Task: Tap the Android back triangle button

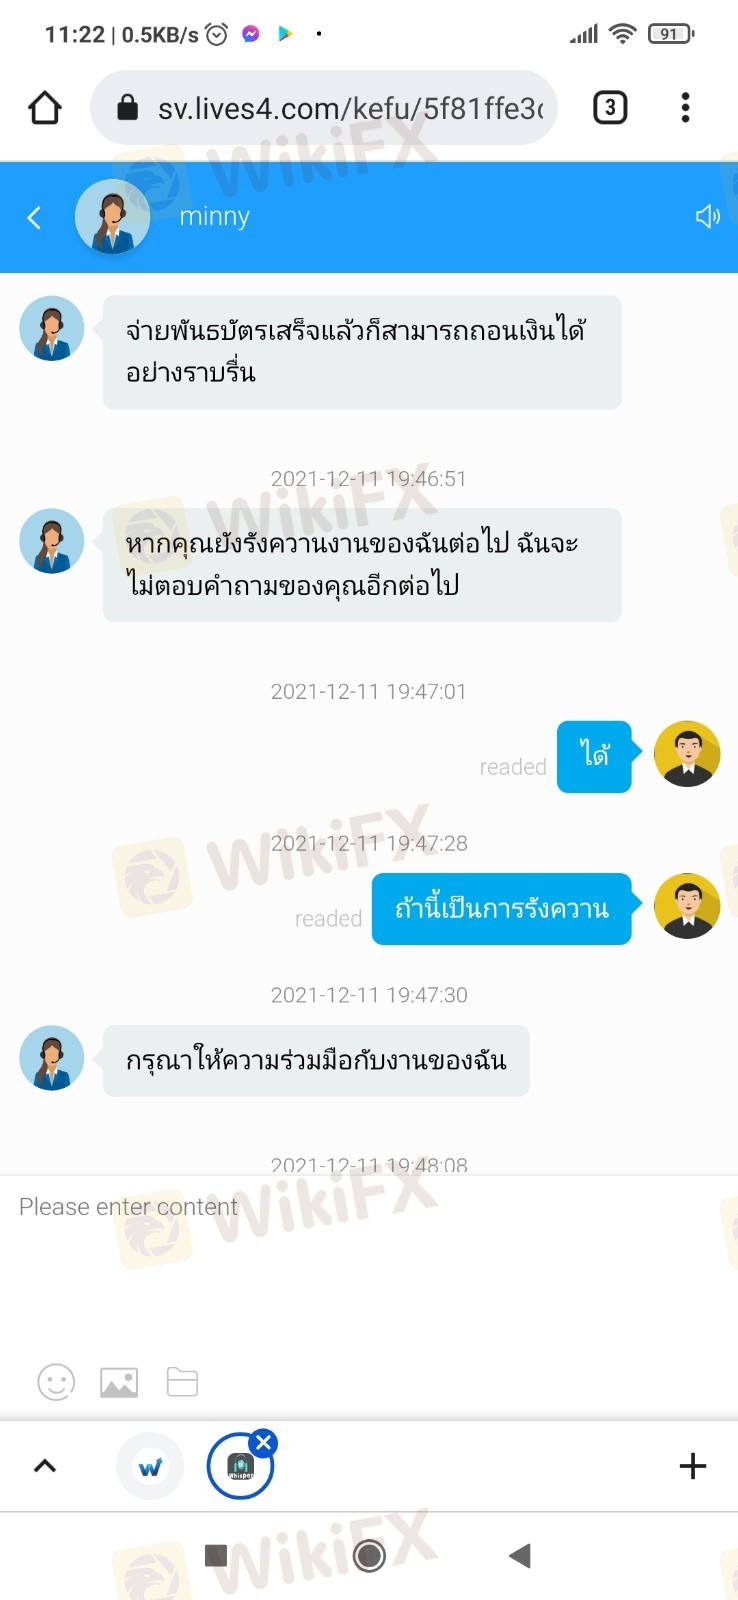Action: pyautogui.click(x=519, y=1555)
